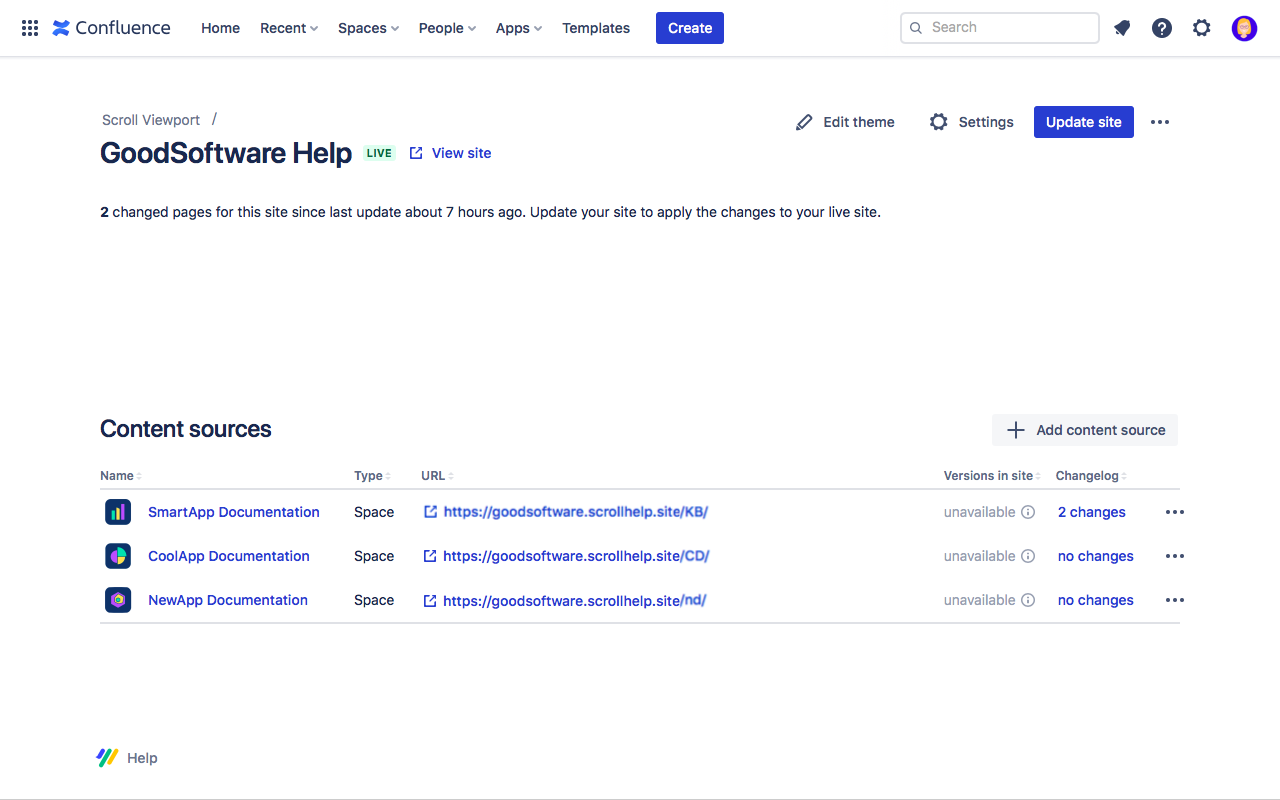Focus the Search input field
The height and width of the screenshot is (800, 1280).
[x=1000, y=28]
